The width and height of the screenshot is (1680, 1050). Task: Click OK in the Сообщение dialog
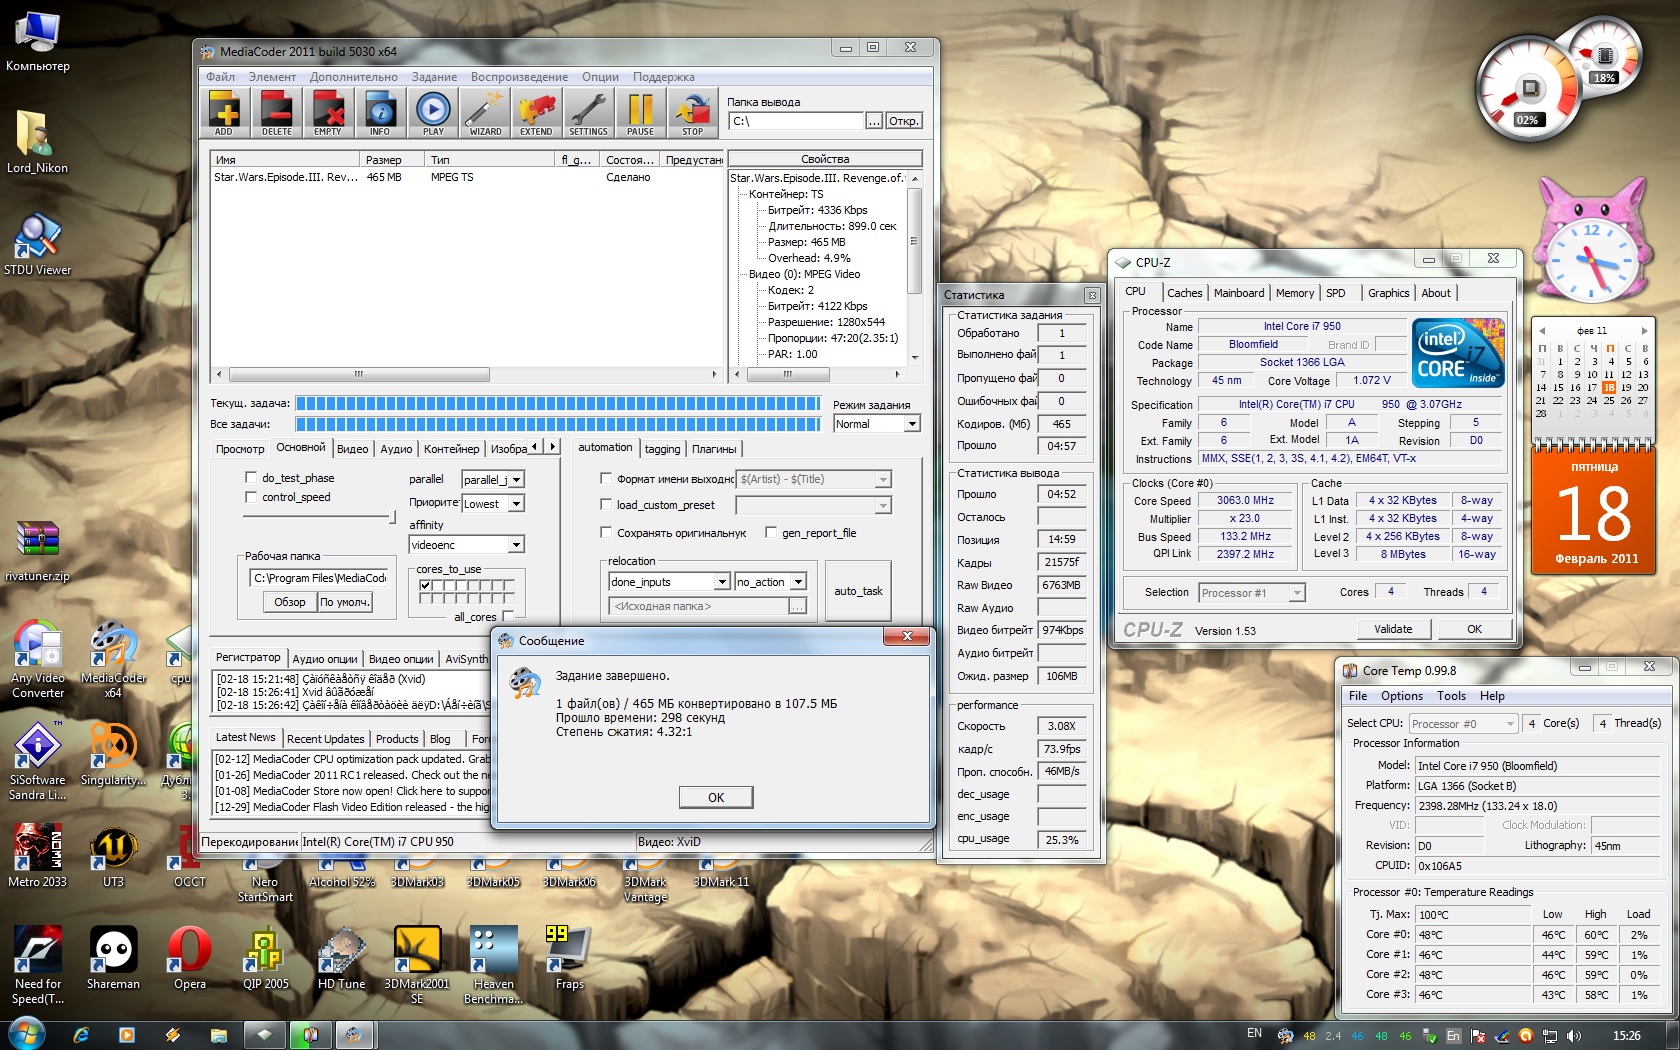point(716,797)
